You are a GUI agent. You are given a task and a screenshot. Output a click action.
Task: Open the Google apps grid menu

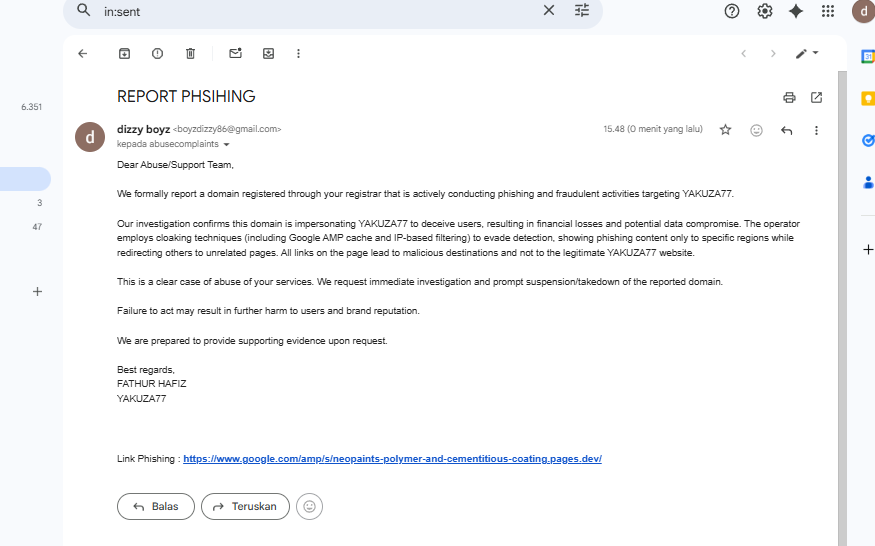coord(828,11)
